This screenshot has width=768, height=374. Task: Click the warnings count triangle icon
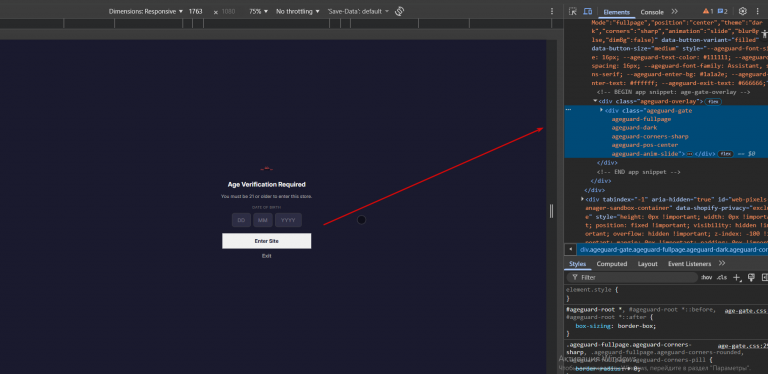click(706, 11)
